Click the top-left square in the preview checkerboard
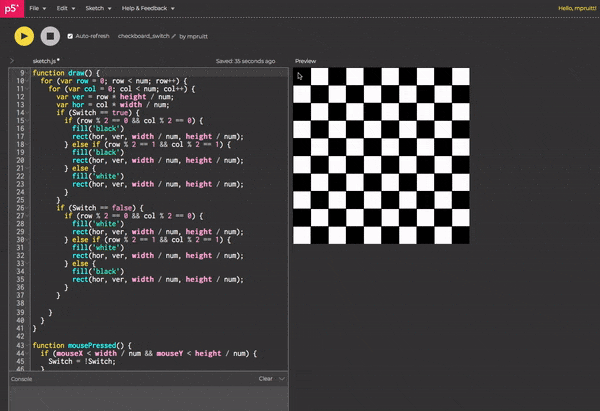The height and width of the screenshot is (411, 600). [302, 77]
